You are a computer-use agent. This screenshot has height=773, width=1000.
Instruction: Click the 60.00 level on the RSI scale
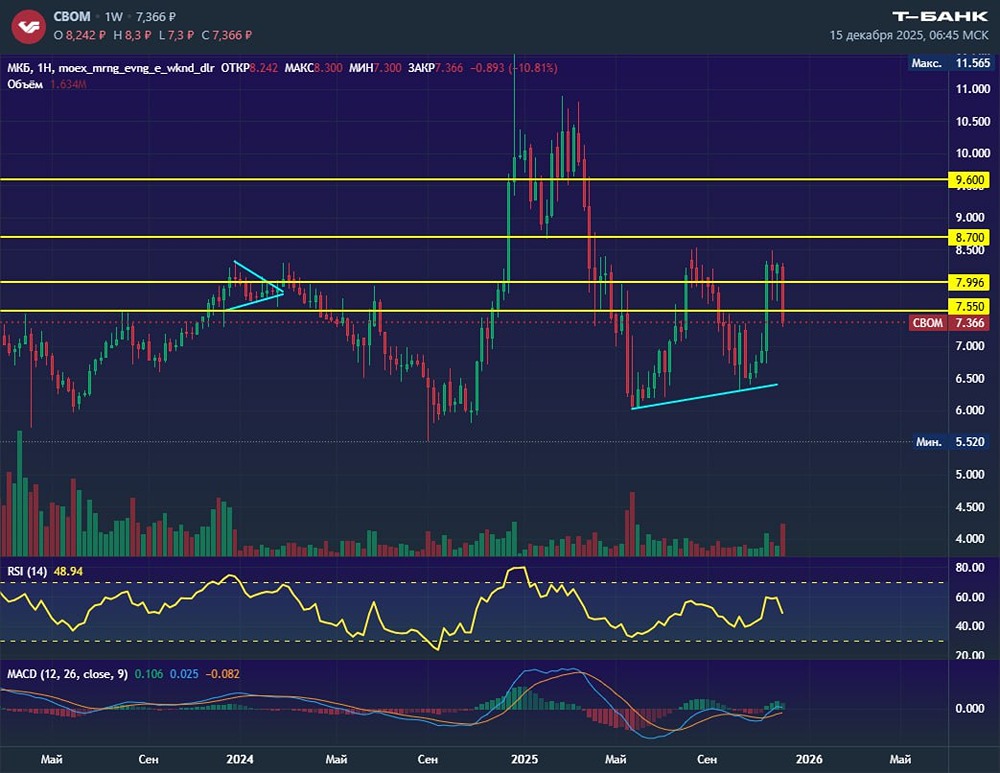969,597
